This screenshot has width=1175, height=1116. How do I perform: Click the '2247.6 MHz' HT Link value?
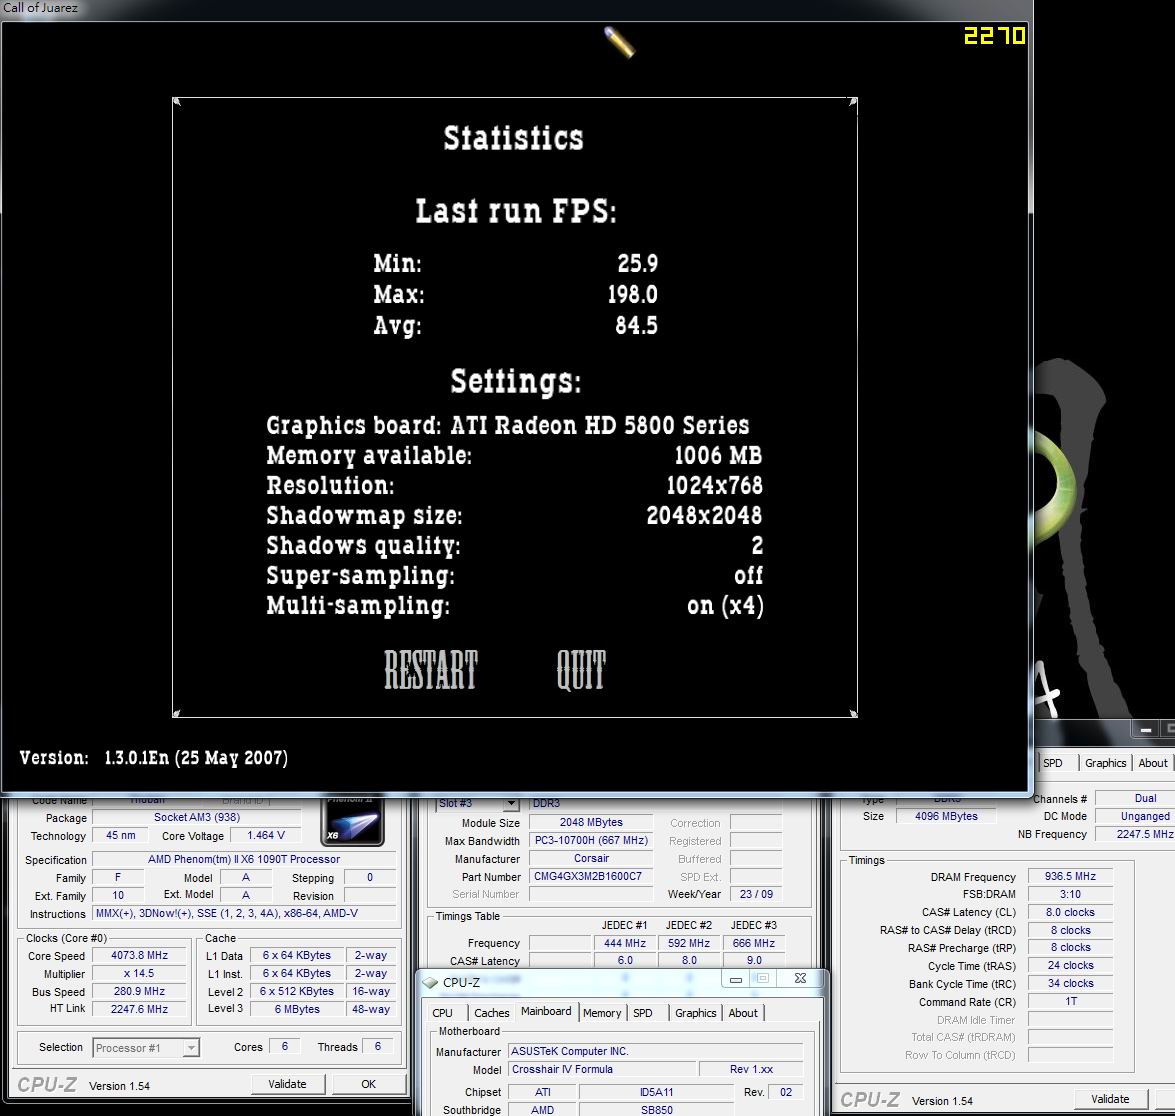(139, 1009)
